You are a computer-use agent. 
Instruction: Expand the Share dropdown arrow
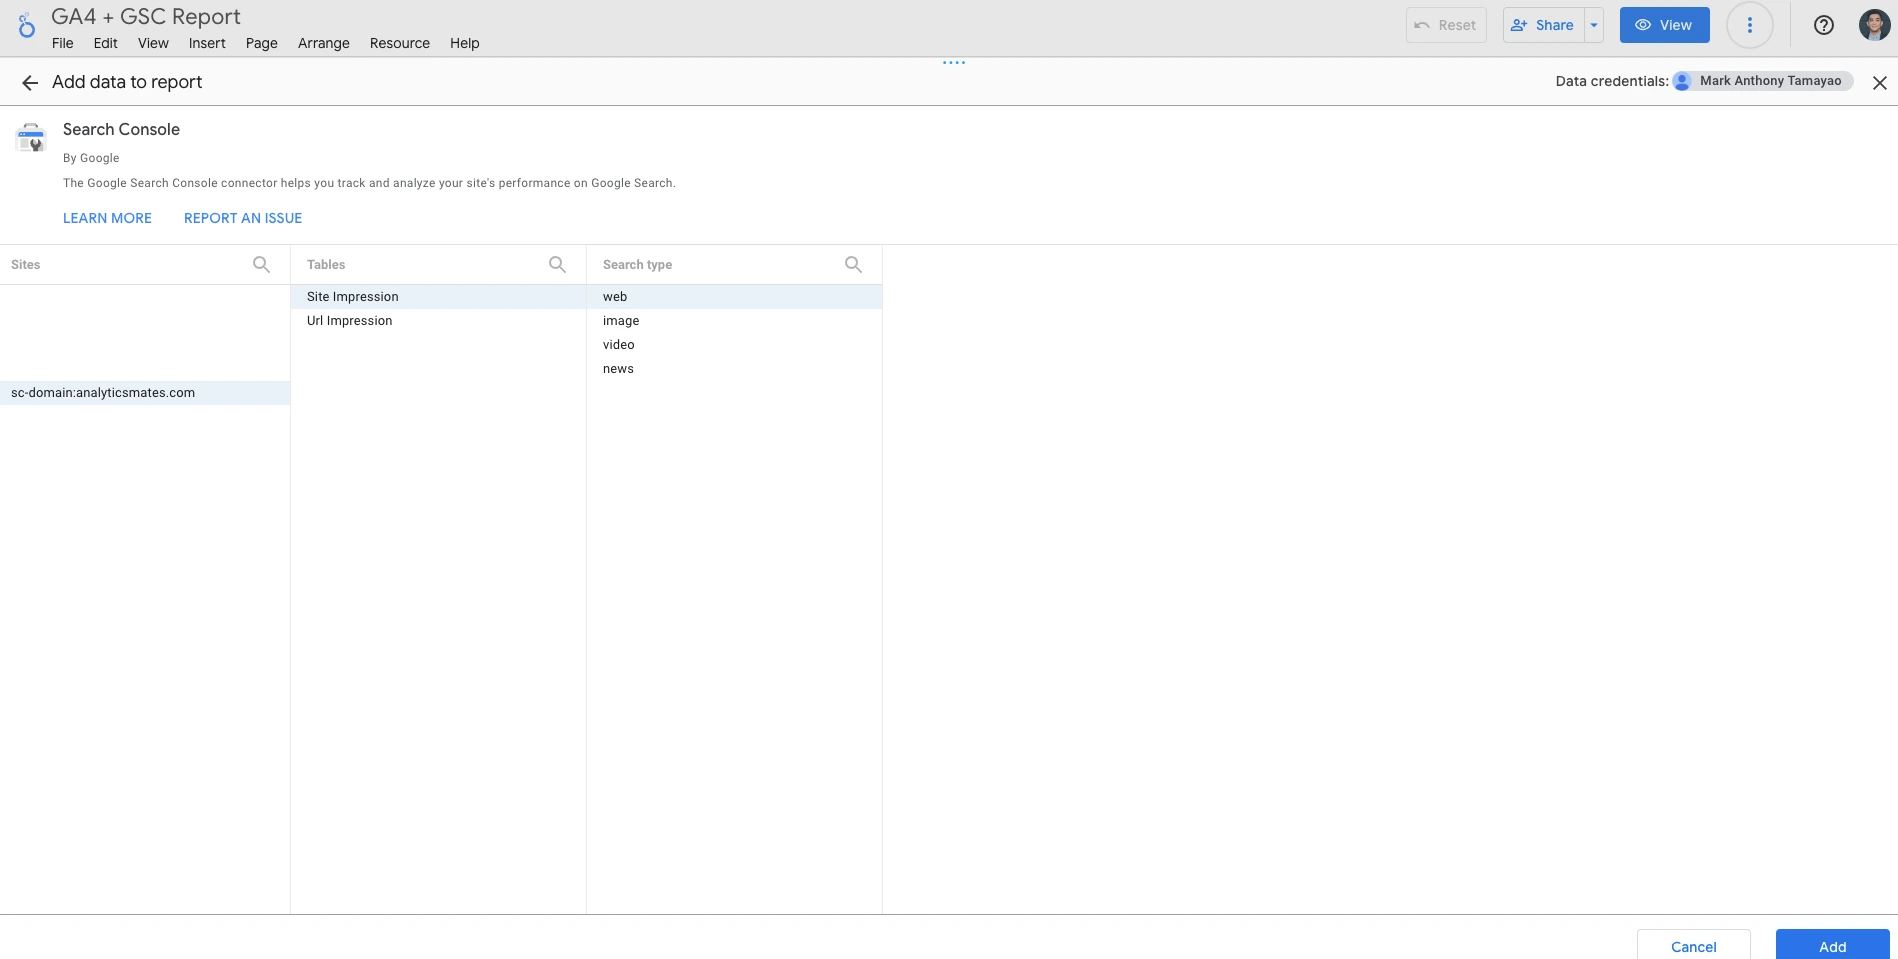point(1594,25)
